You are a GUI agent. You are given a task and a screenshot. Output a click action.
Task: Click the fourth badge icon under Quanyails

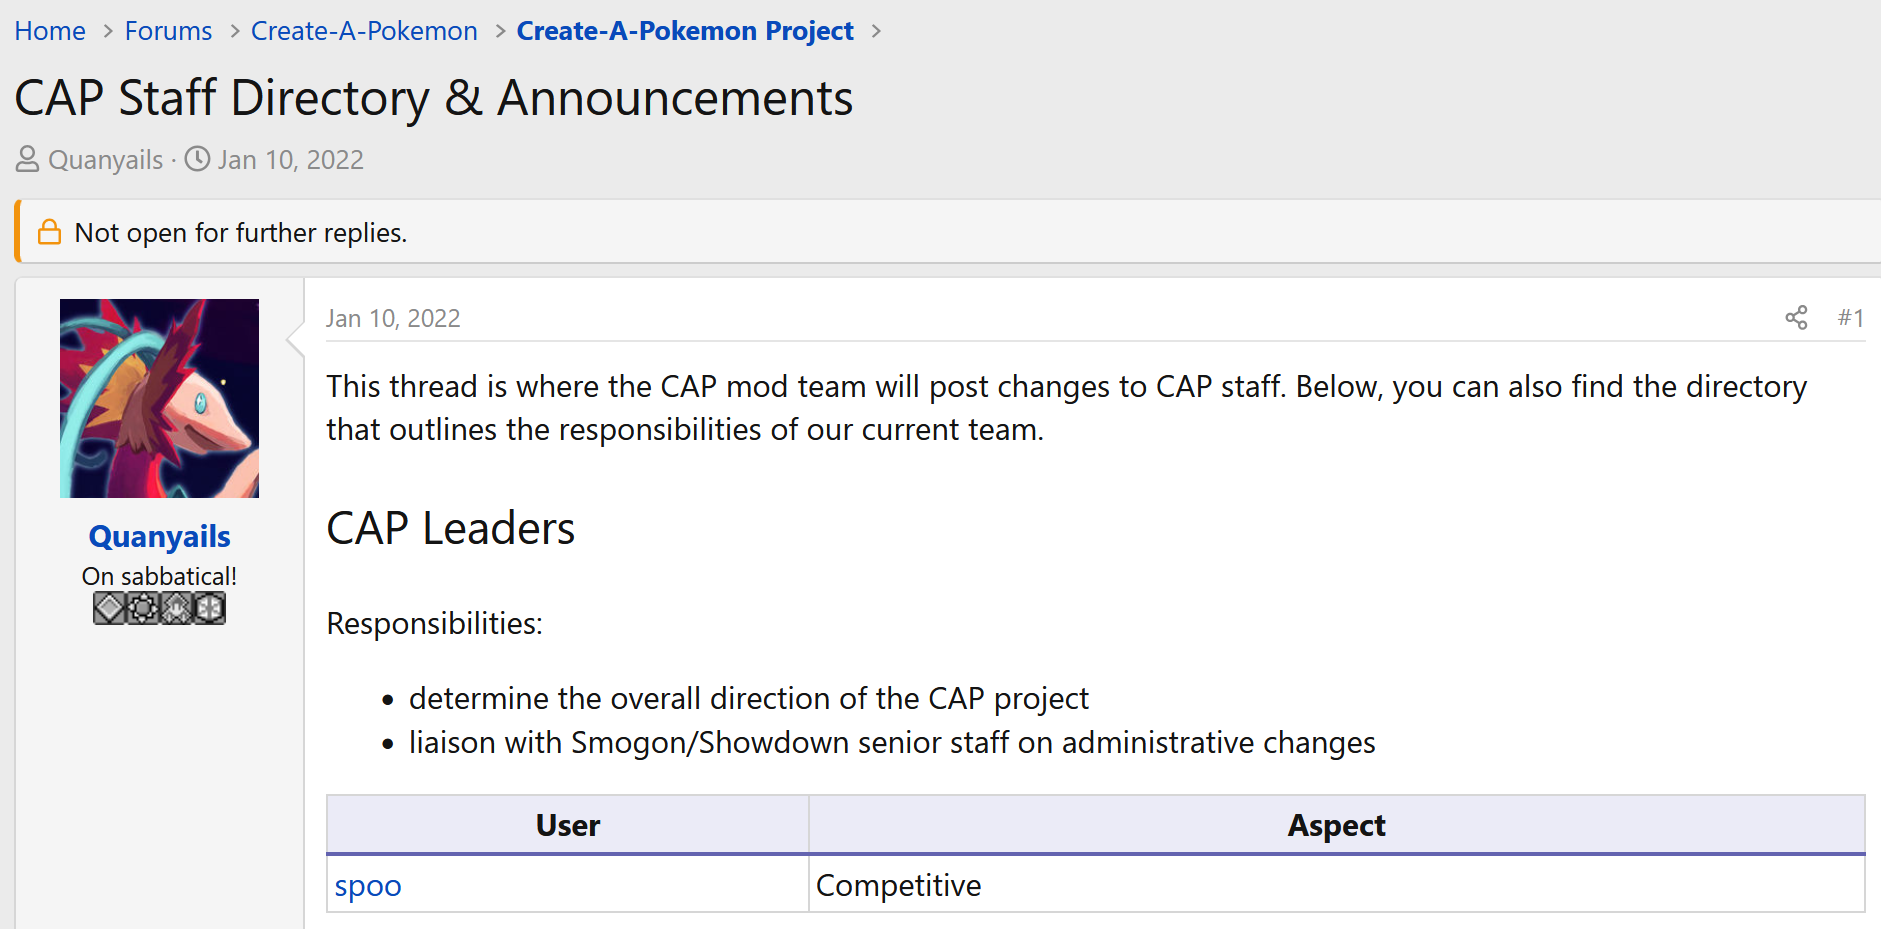[x=209, y=608]
